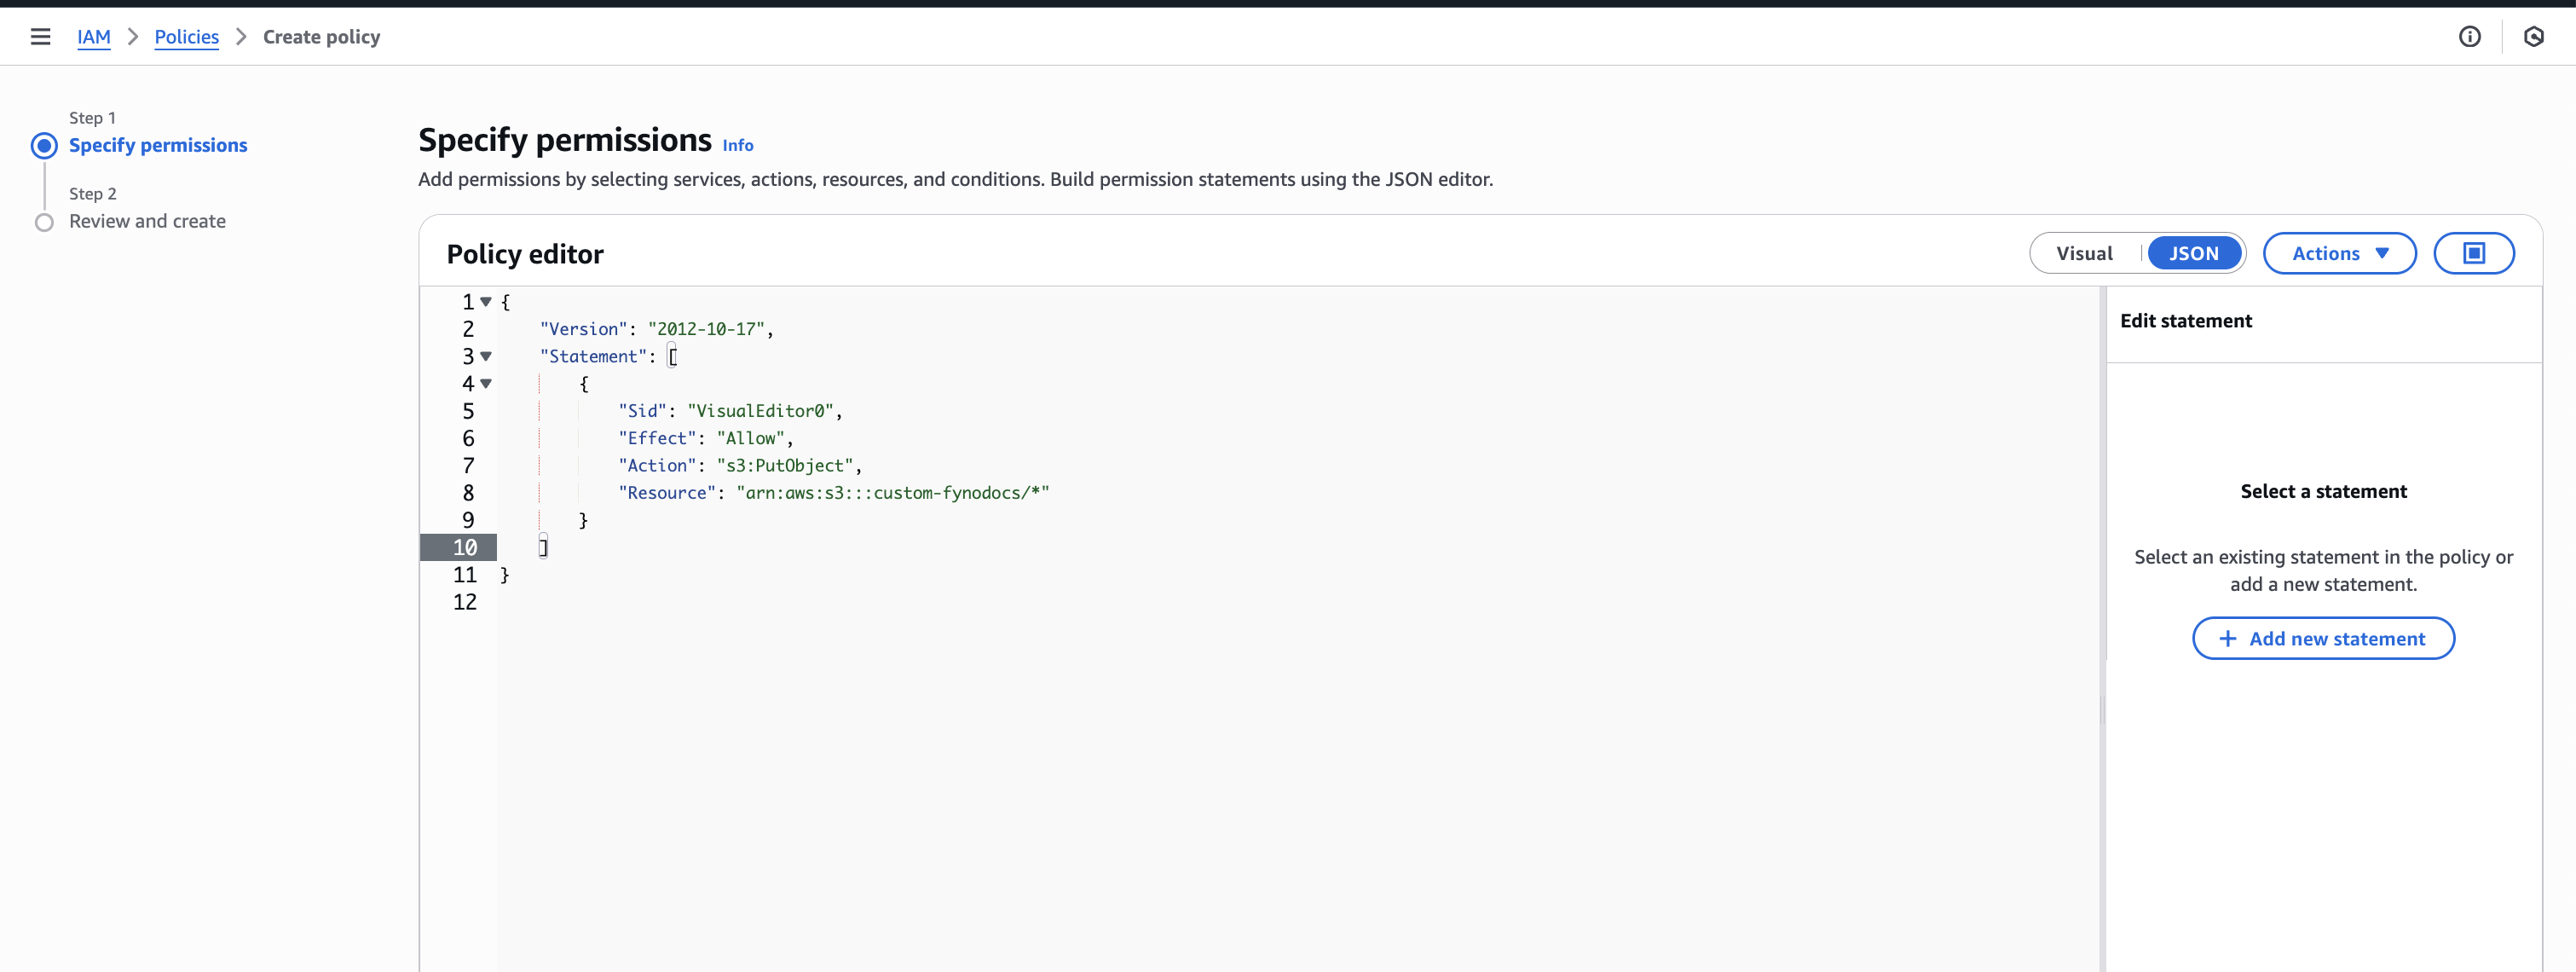This screenshot has height=972, width=2576.
Task: Open the Info link beside Specify permissions
Action: pos(737,145)
